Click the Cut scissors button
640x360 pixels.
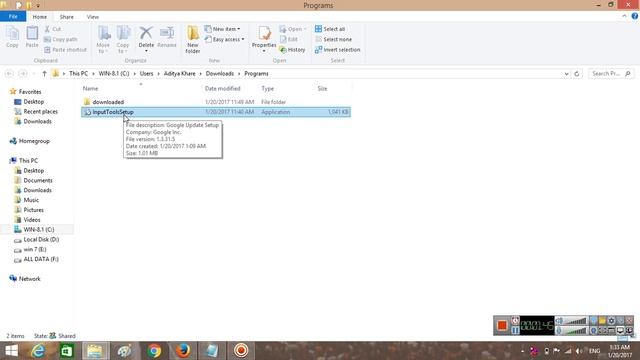[x=53, y=29]
